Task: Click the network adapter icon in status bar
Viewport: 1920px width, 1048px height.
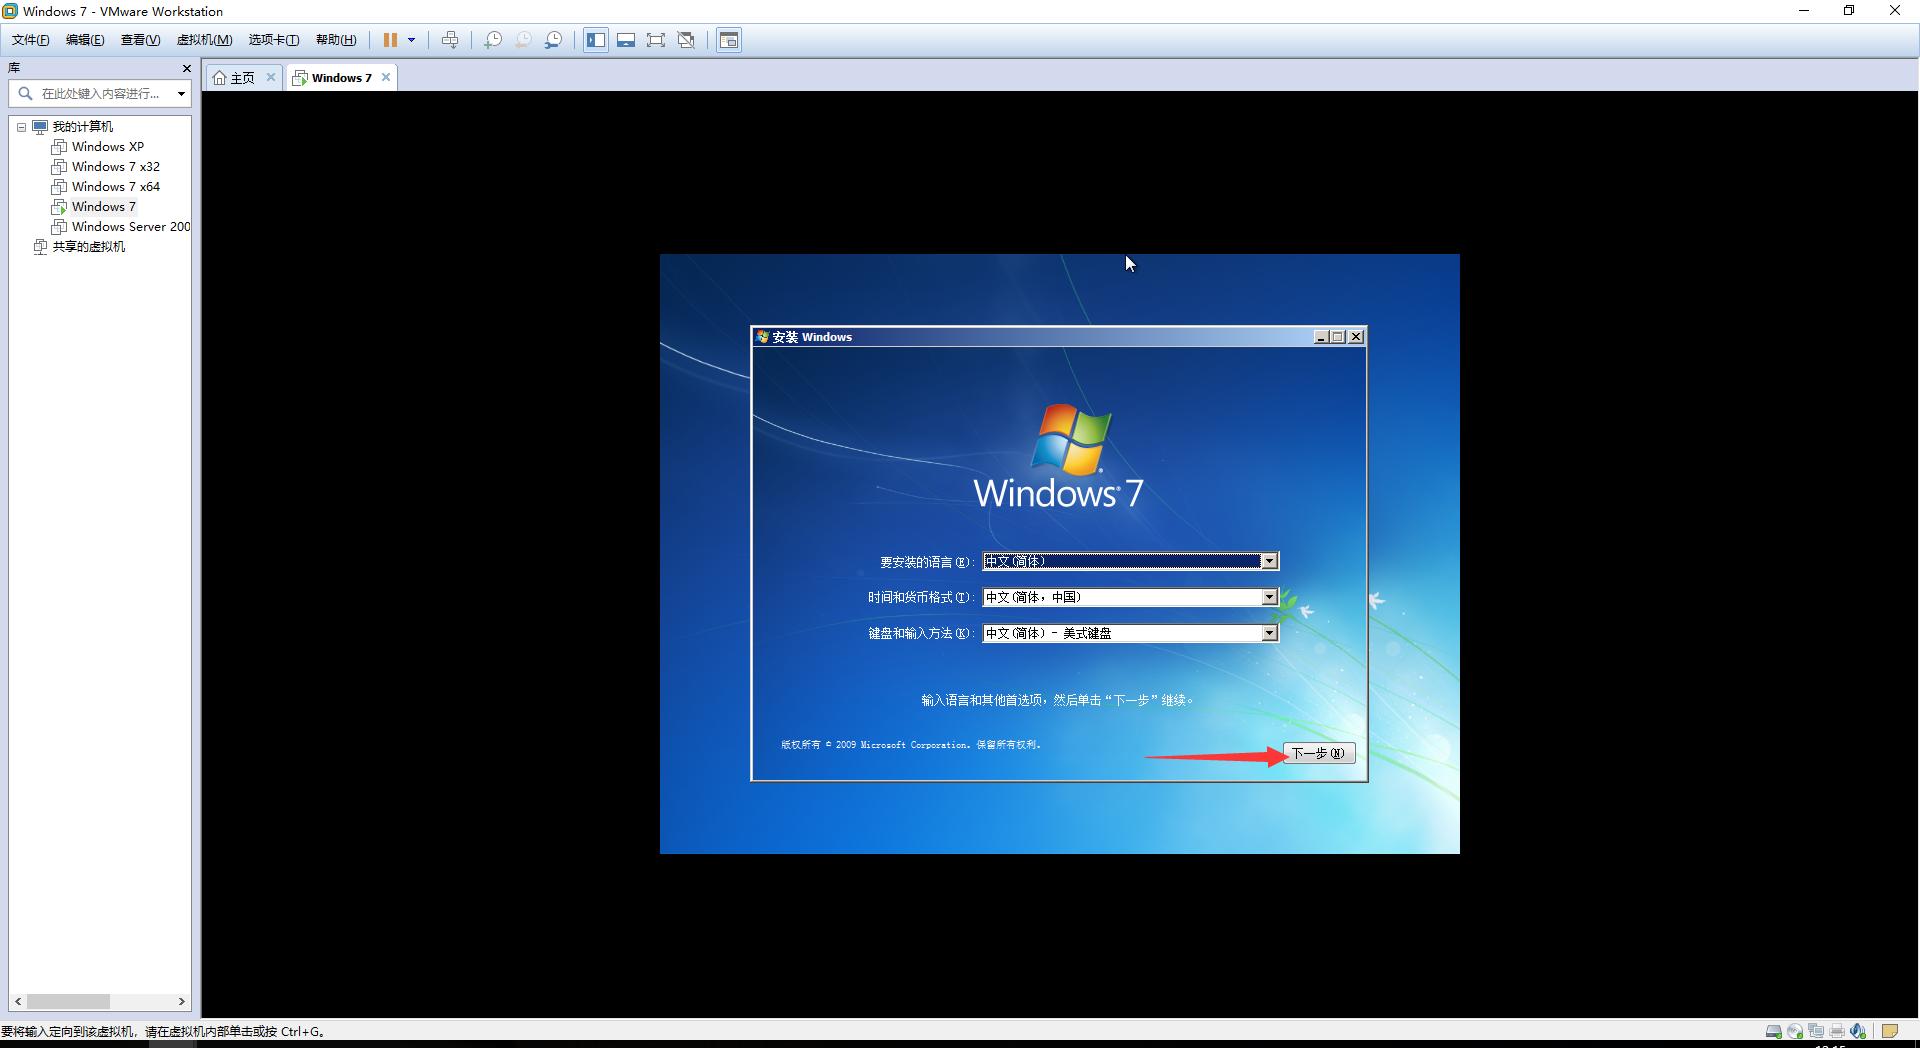Action: click(x=1816, y=1031)
